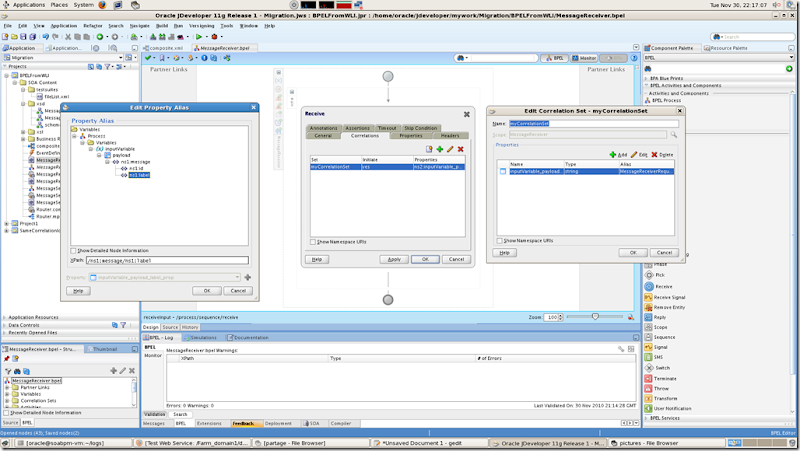The image size is (800, 451).
Task: Open the Migration application dropdown
Action: click(120, 58)
